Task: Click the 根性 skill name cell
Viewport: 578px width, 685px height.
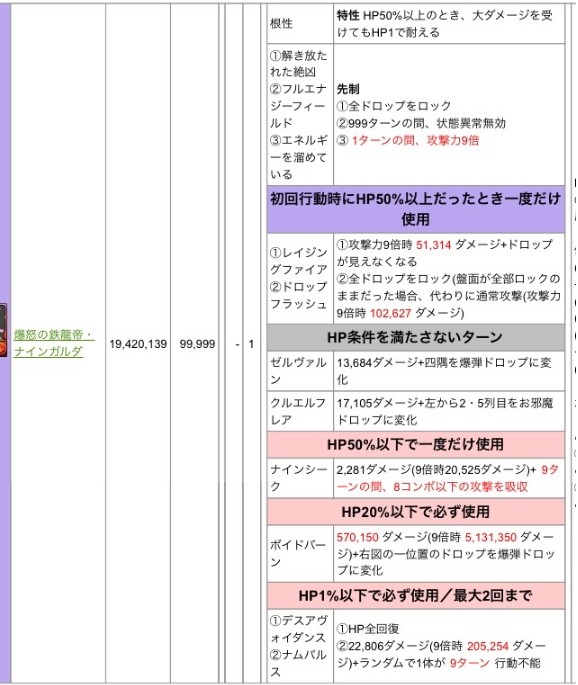Action: click(300, 24)
